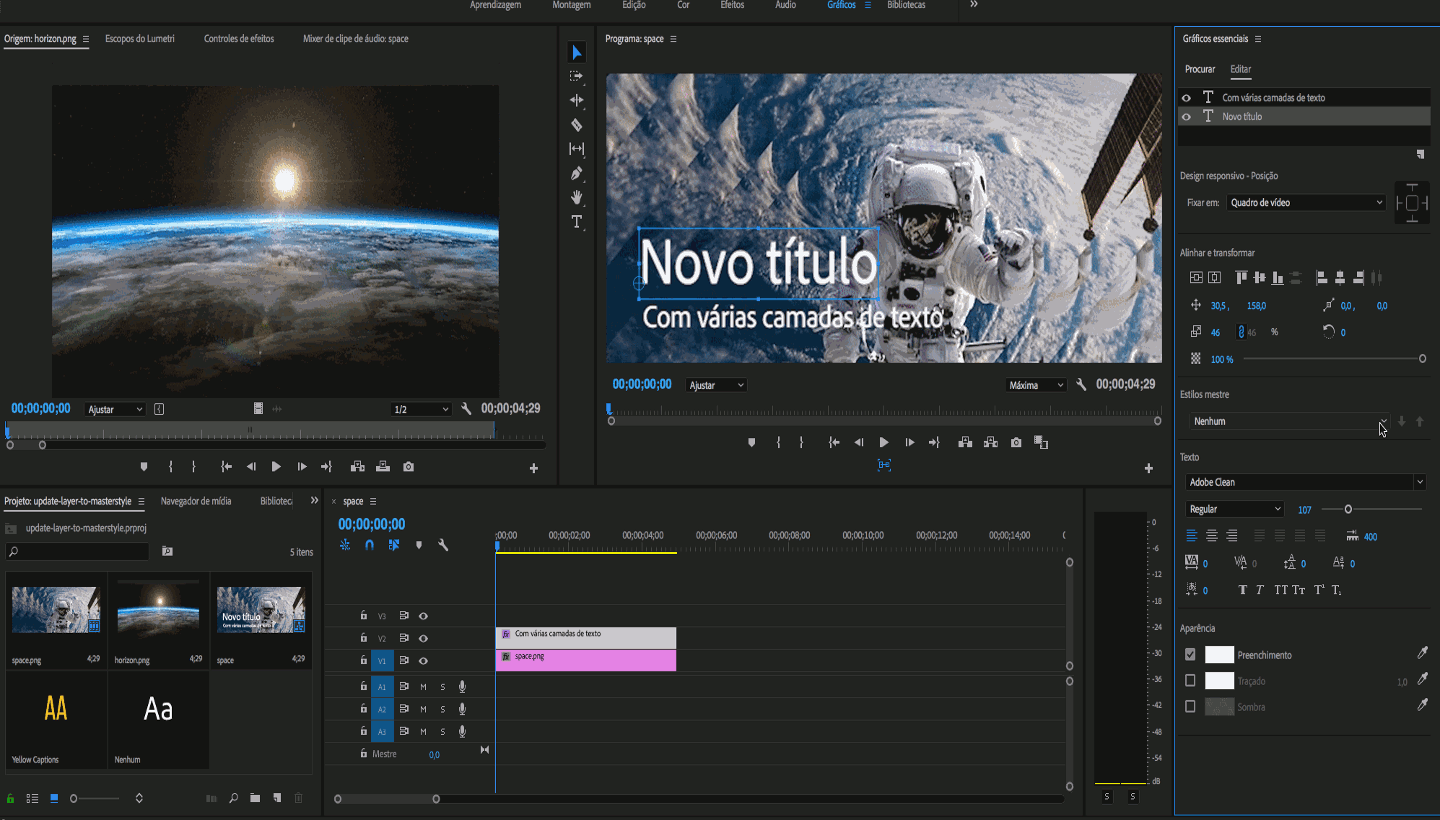Play the Program monitor sequence
The height and width of the screenshot is (820, 1440).
coord(884,442)
